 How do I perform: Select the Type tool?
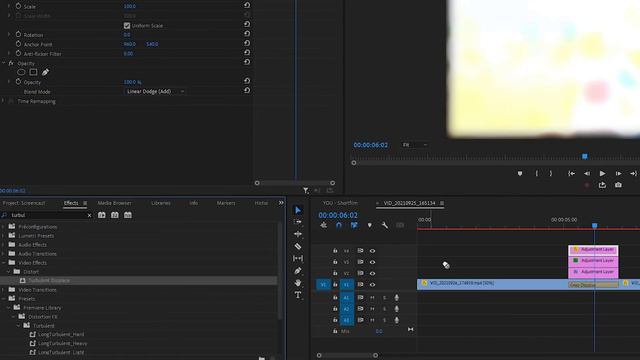click(298, 295)
